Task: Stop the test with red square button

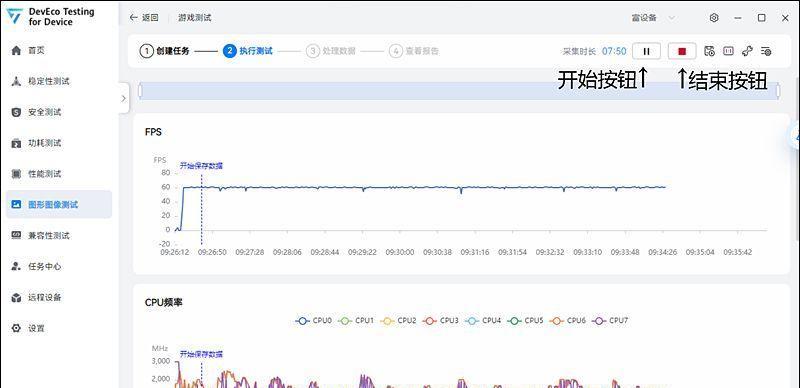Action: pyautogui.click(x=682, y=51)
